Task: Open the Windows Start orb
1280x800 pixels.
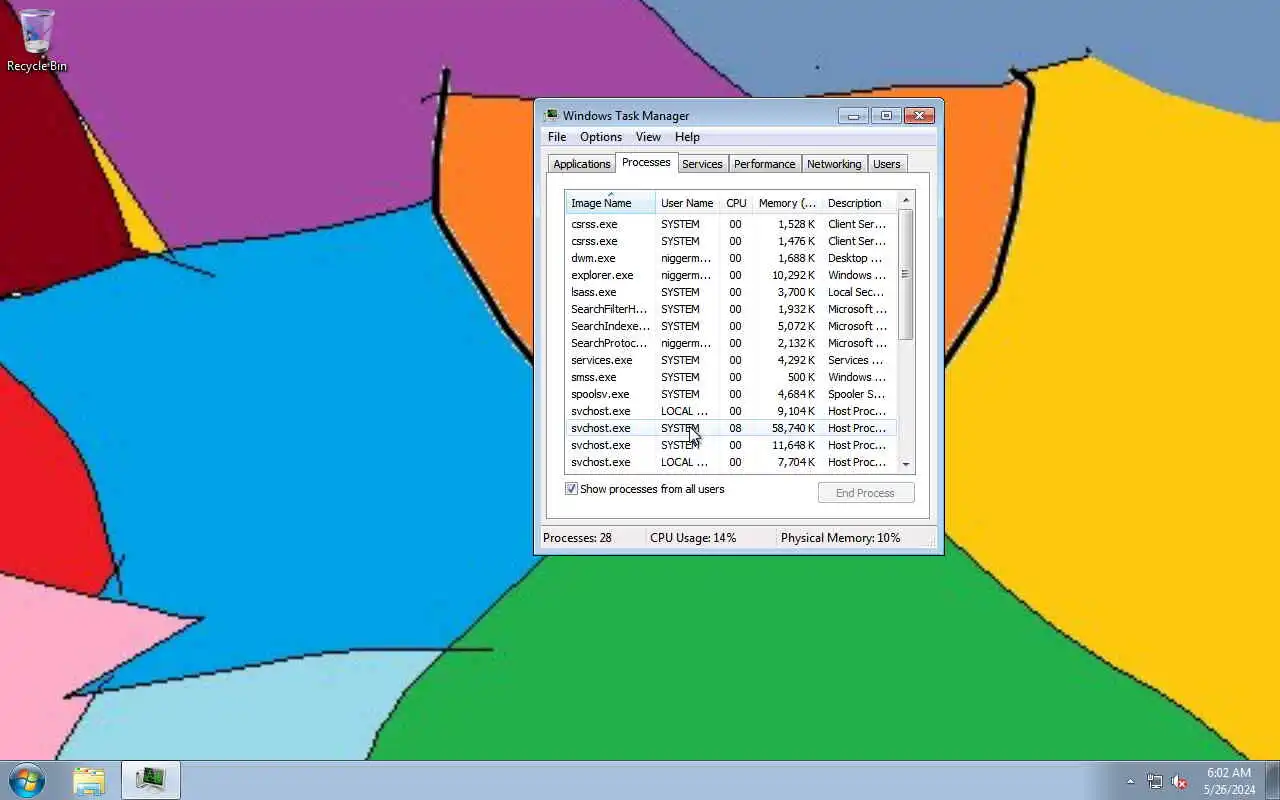Action: (x=27, y=780)
